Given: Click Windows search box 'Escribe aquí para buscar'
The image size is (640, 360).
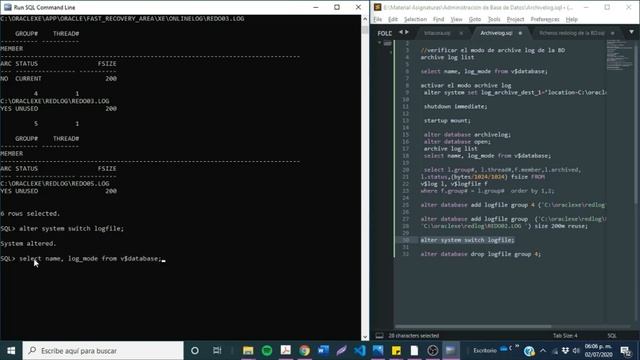Looking at the screenshot, I should point(103,351).
